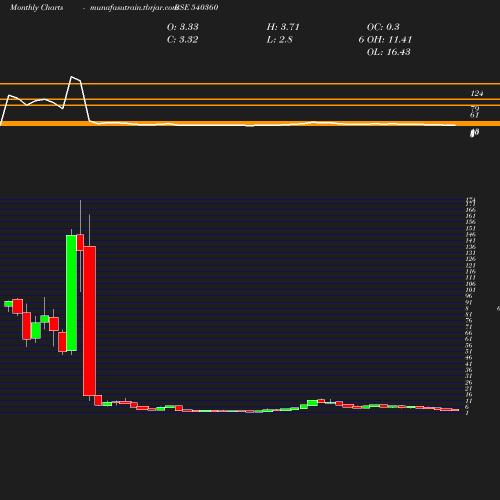The width and height of the screenshot is (500, 500).
Task: Click the "151" price axis label
Action: (x=471, y=228)
